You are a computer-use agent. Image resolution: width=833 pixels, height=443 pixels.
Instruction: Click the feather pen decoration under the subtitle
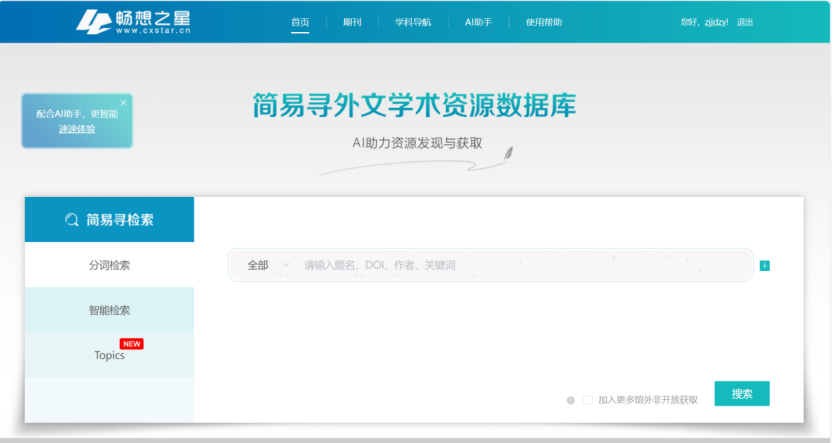click(508, 155)
